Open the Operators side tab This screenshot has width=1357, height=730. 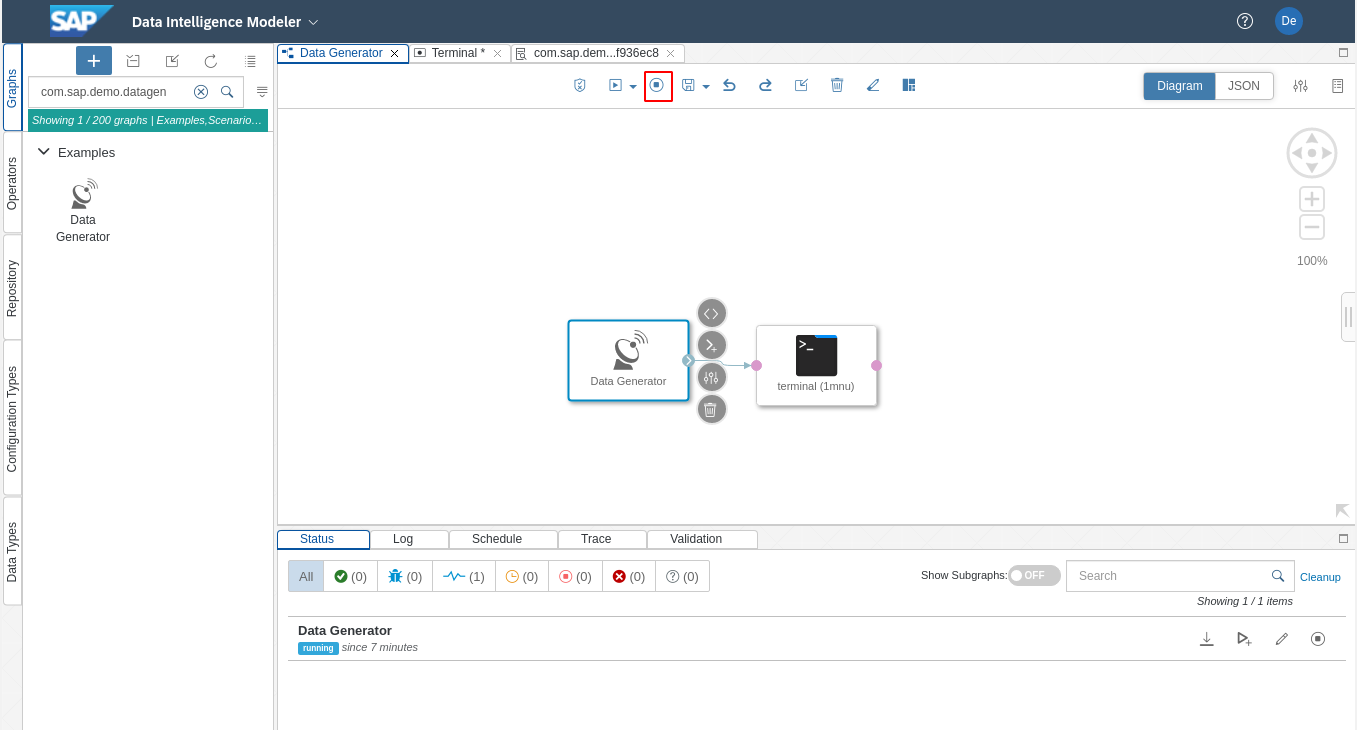pyautogui.click(x=12, y=182)
